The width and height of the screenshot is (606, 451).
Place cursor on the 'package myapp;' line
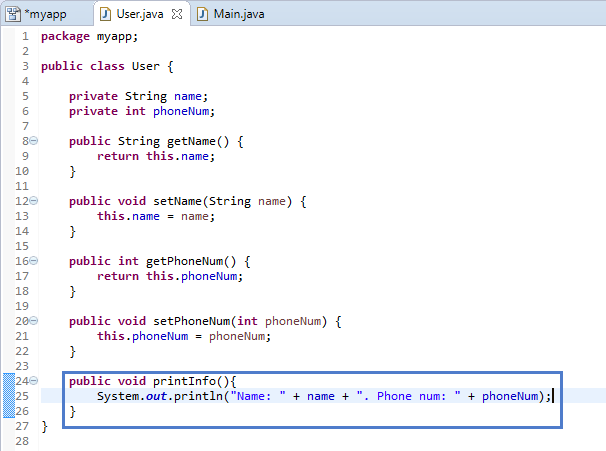(90, 36)
